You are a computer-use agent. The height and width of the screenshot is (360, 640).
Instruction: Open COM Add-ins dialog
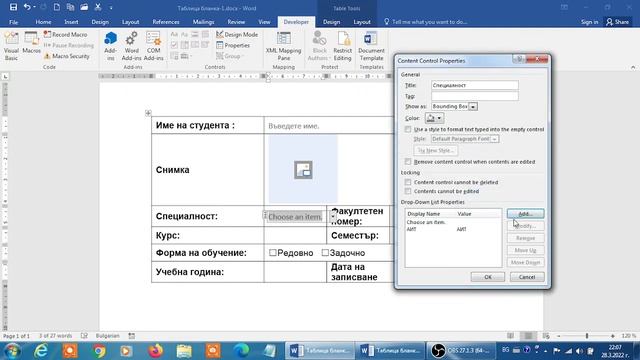click(x=153, y=47)
